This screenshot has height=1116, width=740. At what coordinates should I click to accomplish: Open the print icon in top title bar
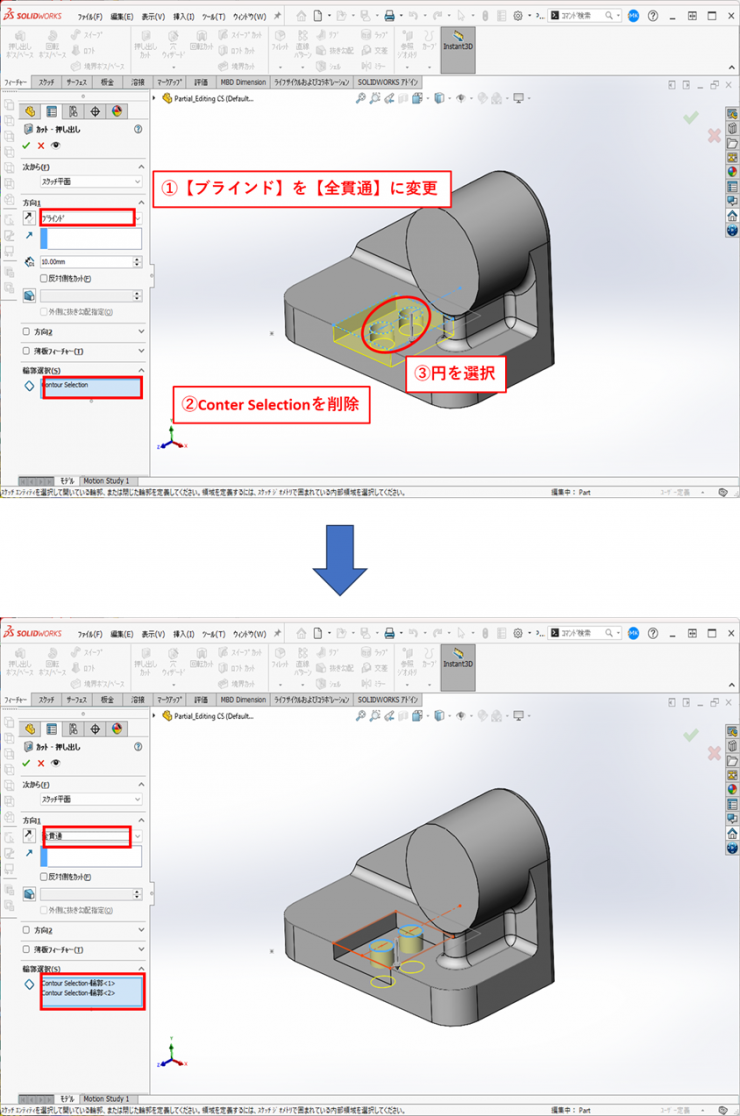(389, 16)
